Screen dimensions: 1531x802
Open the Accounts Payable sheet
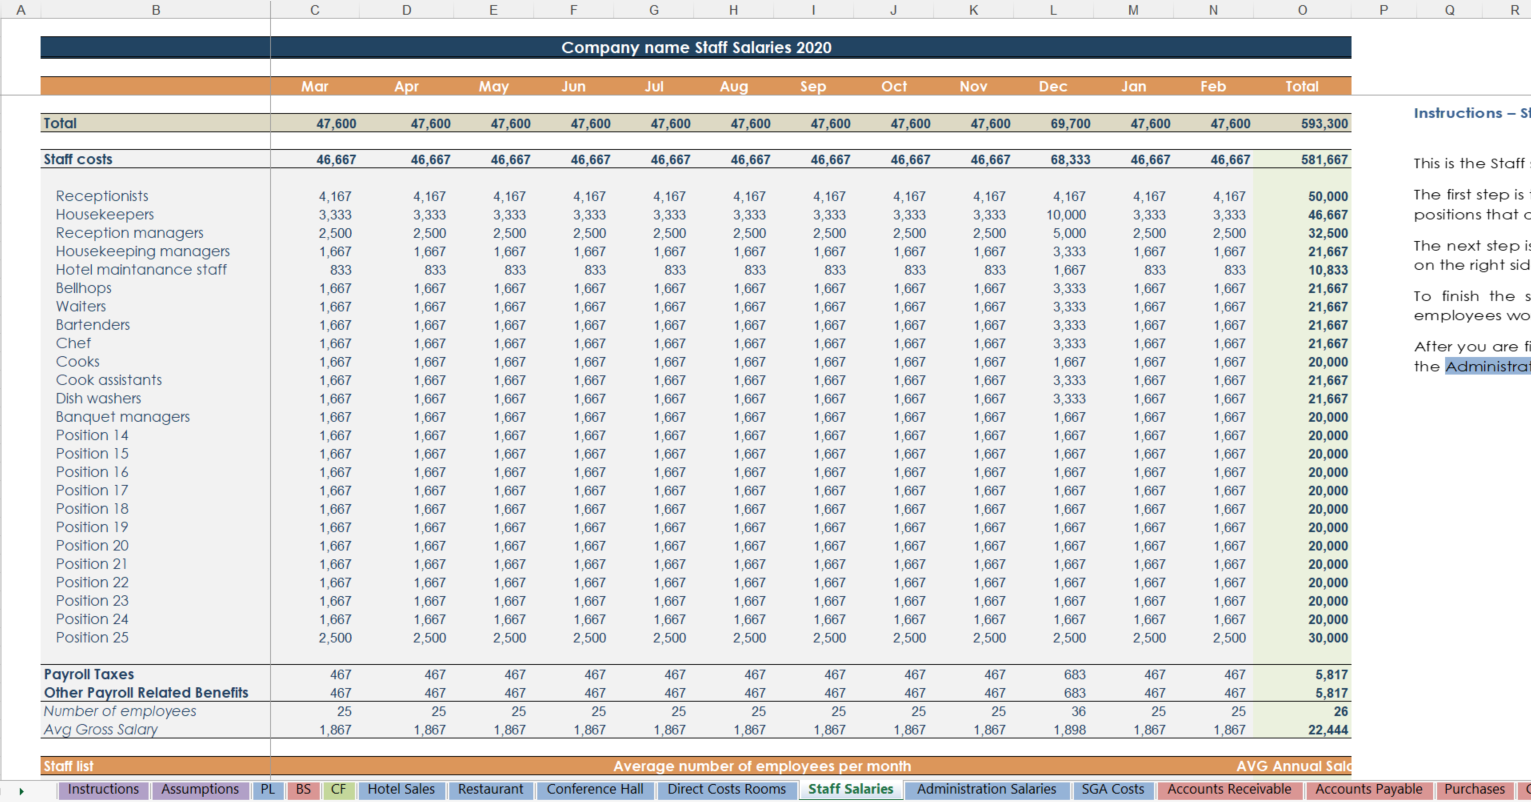(x=1369, y=789)
